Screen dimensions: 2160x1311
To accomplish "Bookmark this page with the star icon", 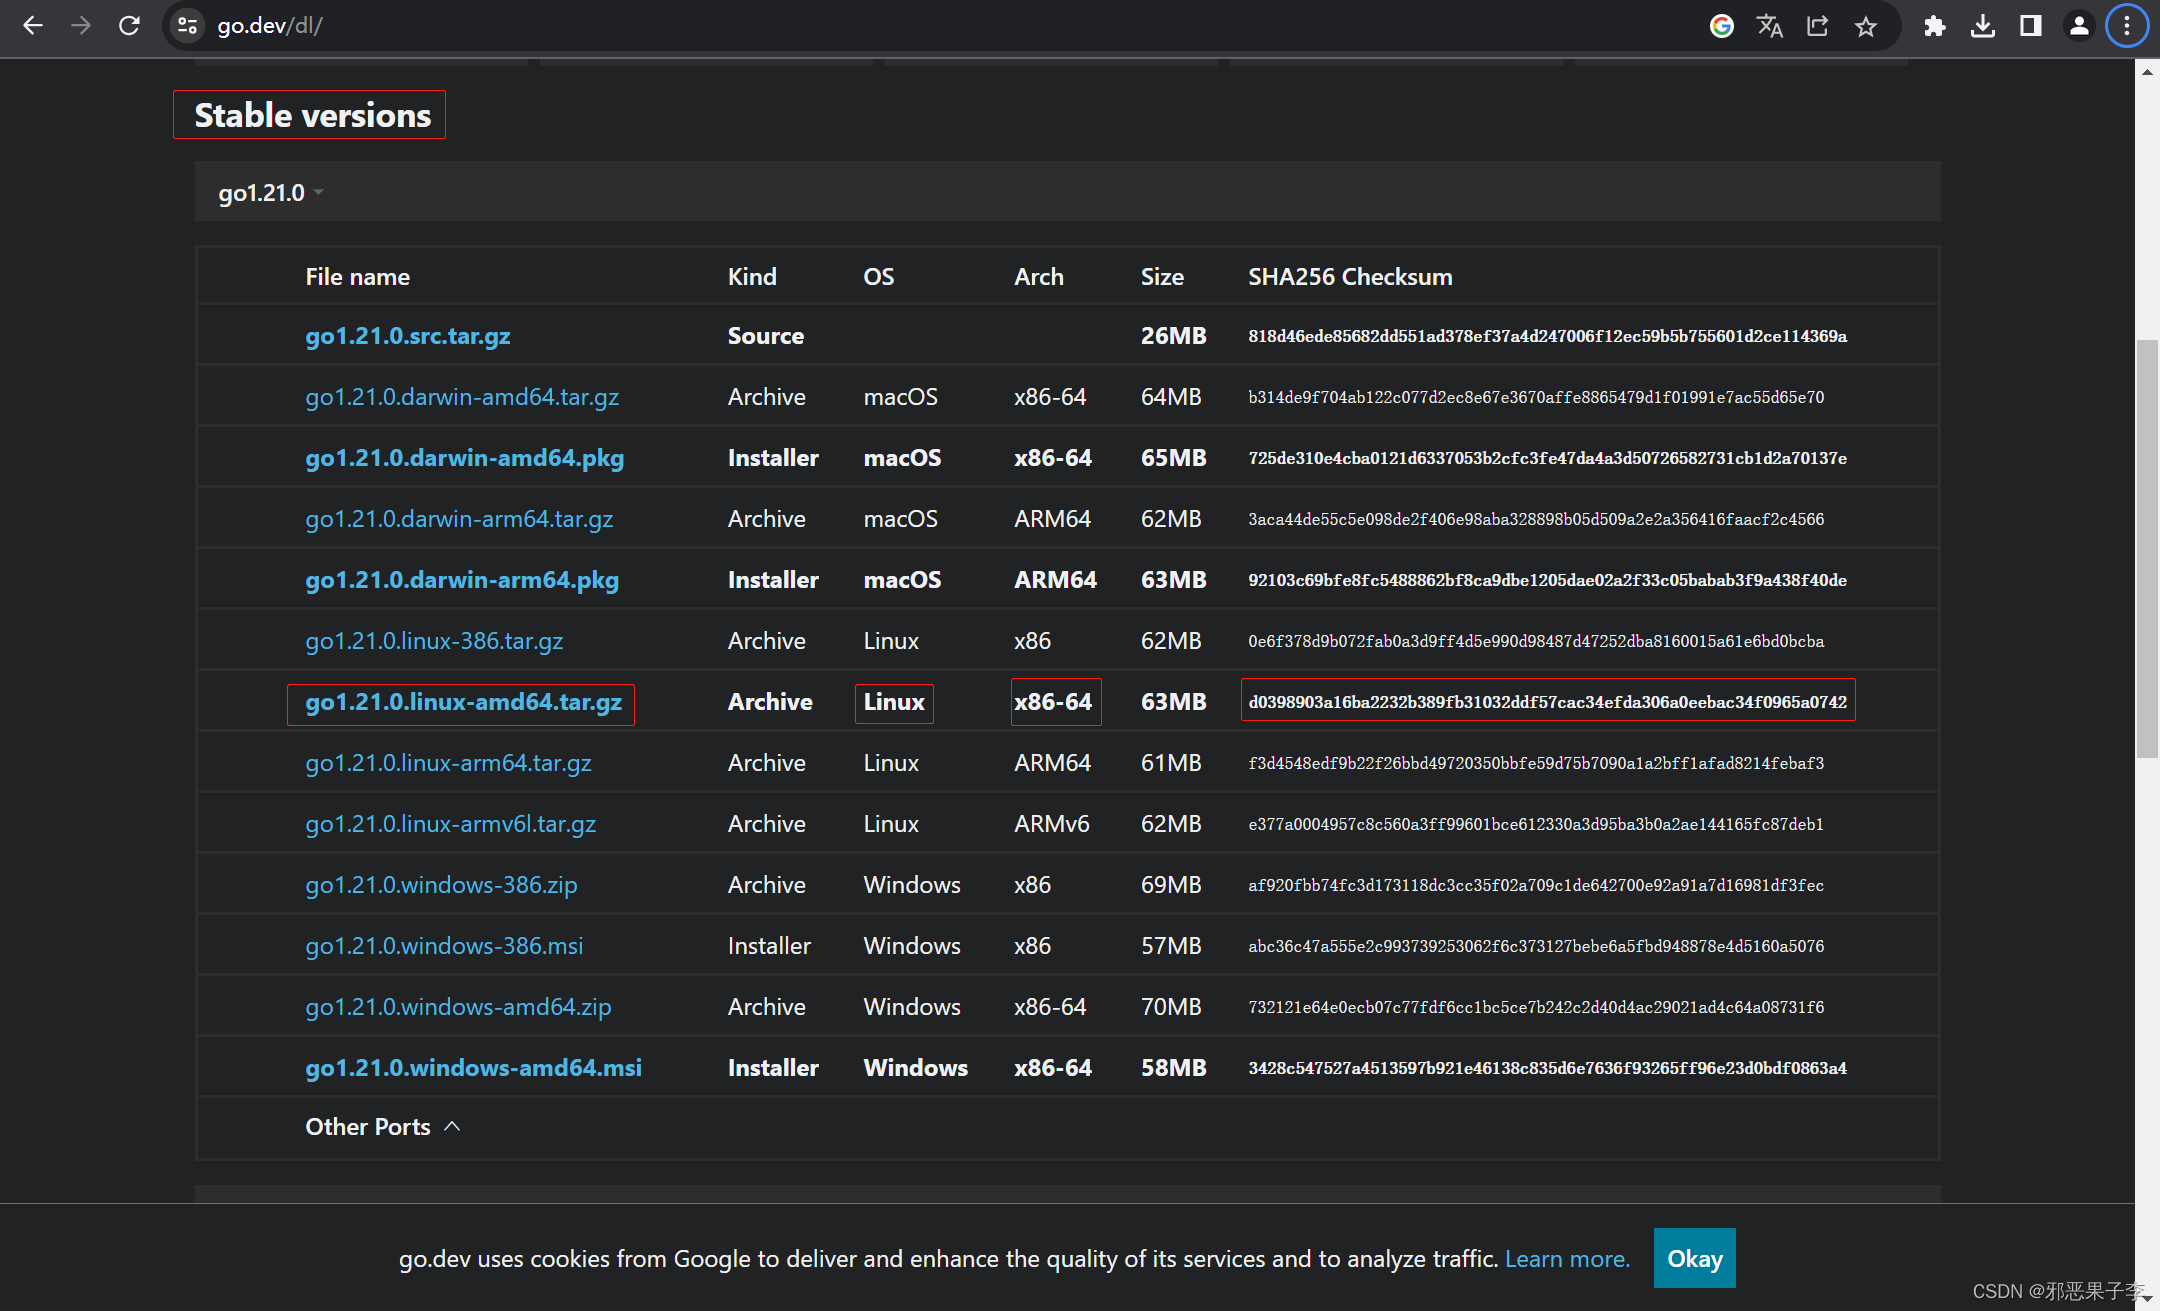I will tap(1865, 26).
